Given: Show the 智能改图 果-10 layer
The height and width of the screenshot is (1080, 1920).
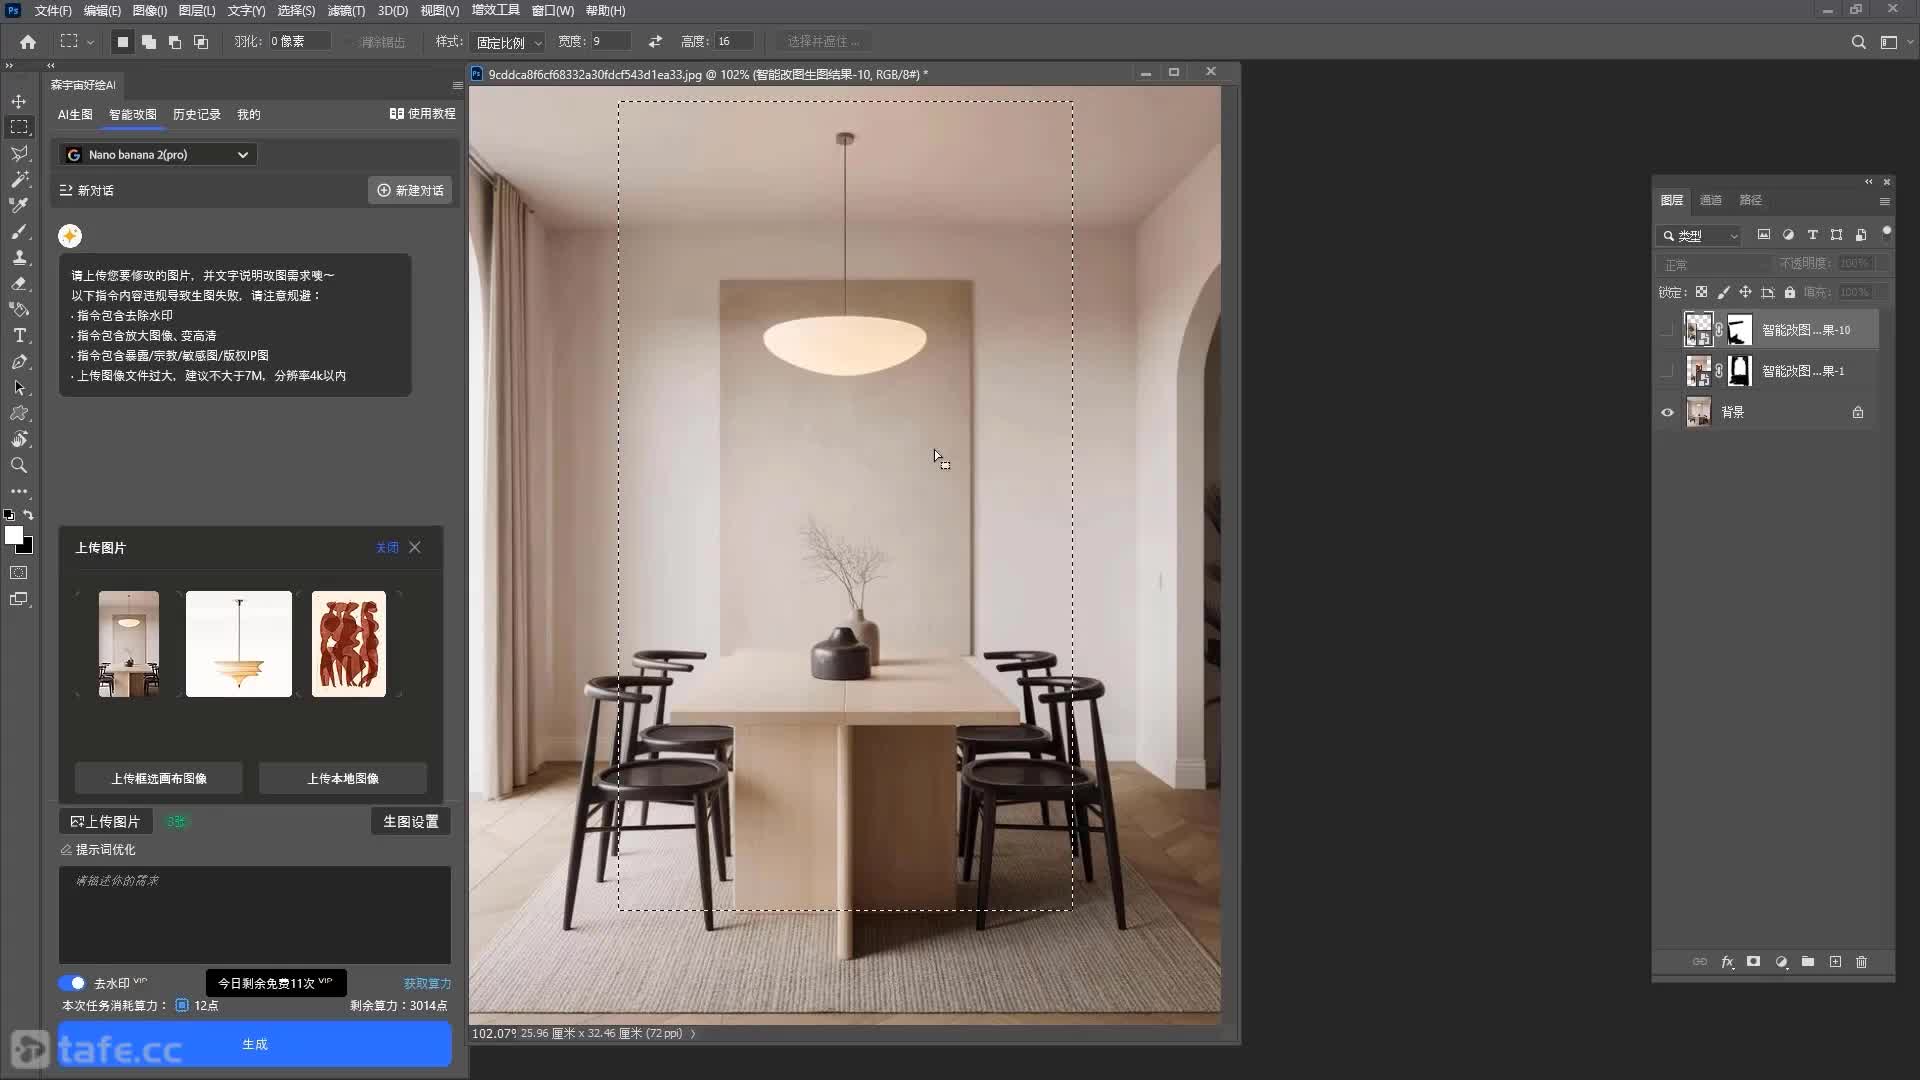Looking at the screenshot, I should [1667, 330].
